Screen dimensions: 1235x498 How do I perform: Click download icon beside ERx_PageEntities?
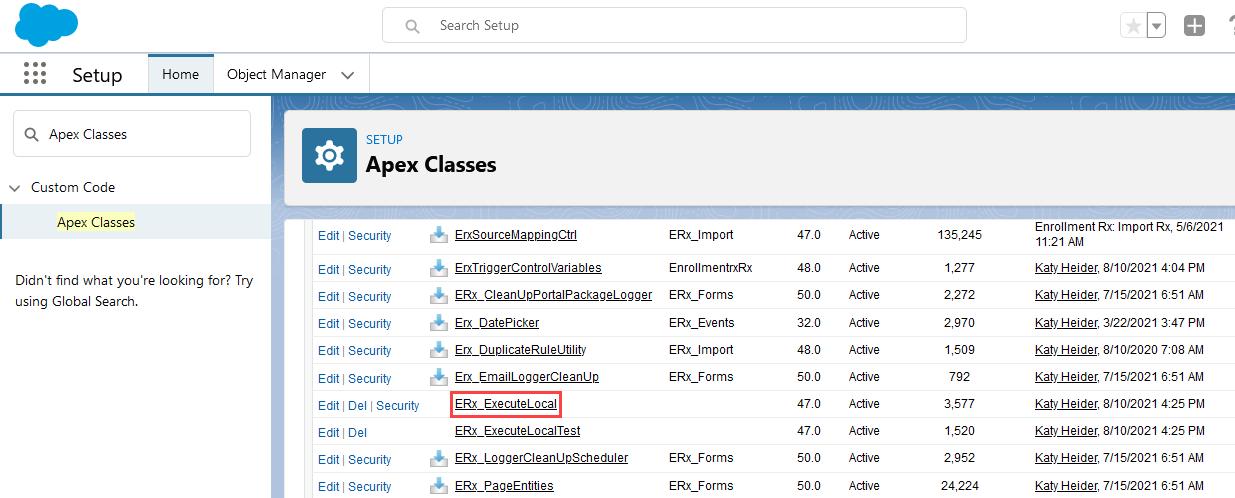point(439,486)
